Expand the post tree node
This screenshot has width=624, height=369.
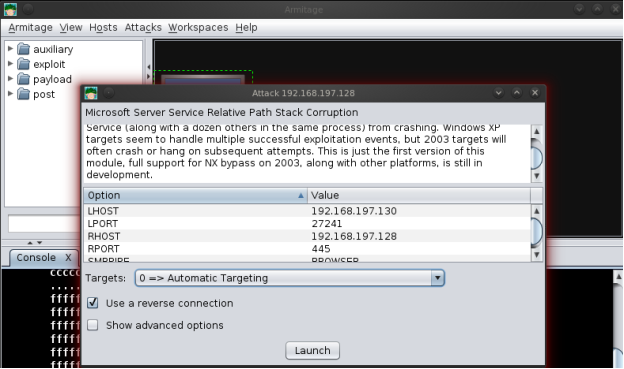(x=10, y=94)
